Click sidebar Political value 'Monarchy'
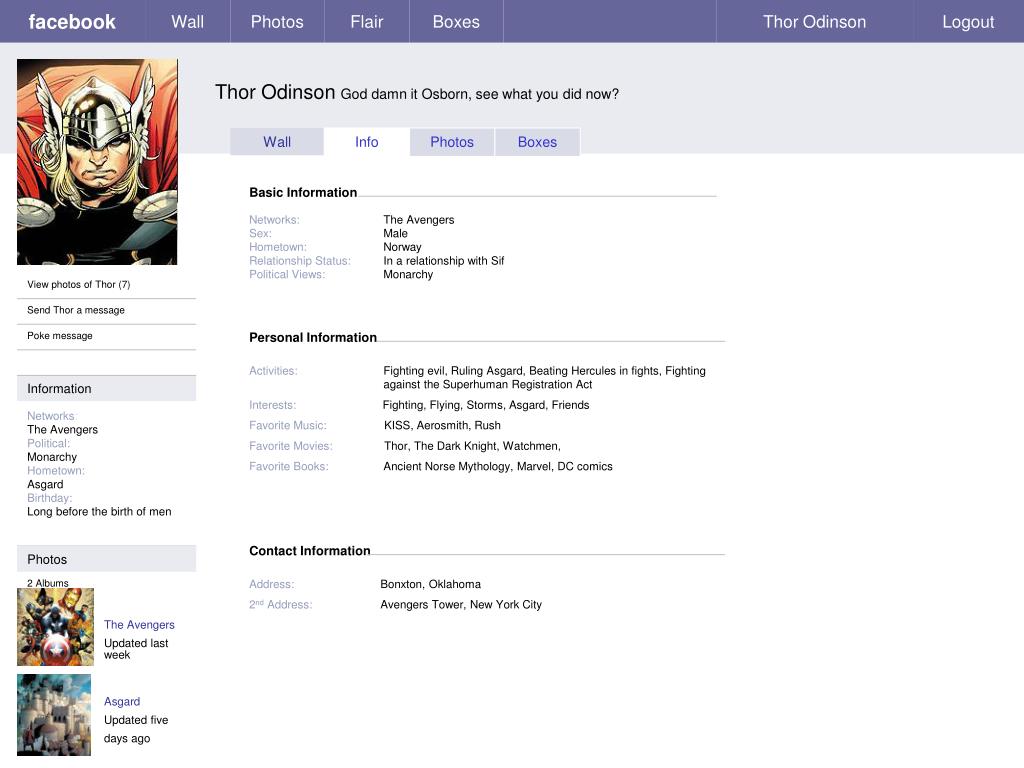1024x768 pixels. coord(52,457)
